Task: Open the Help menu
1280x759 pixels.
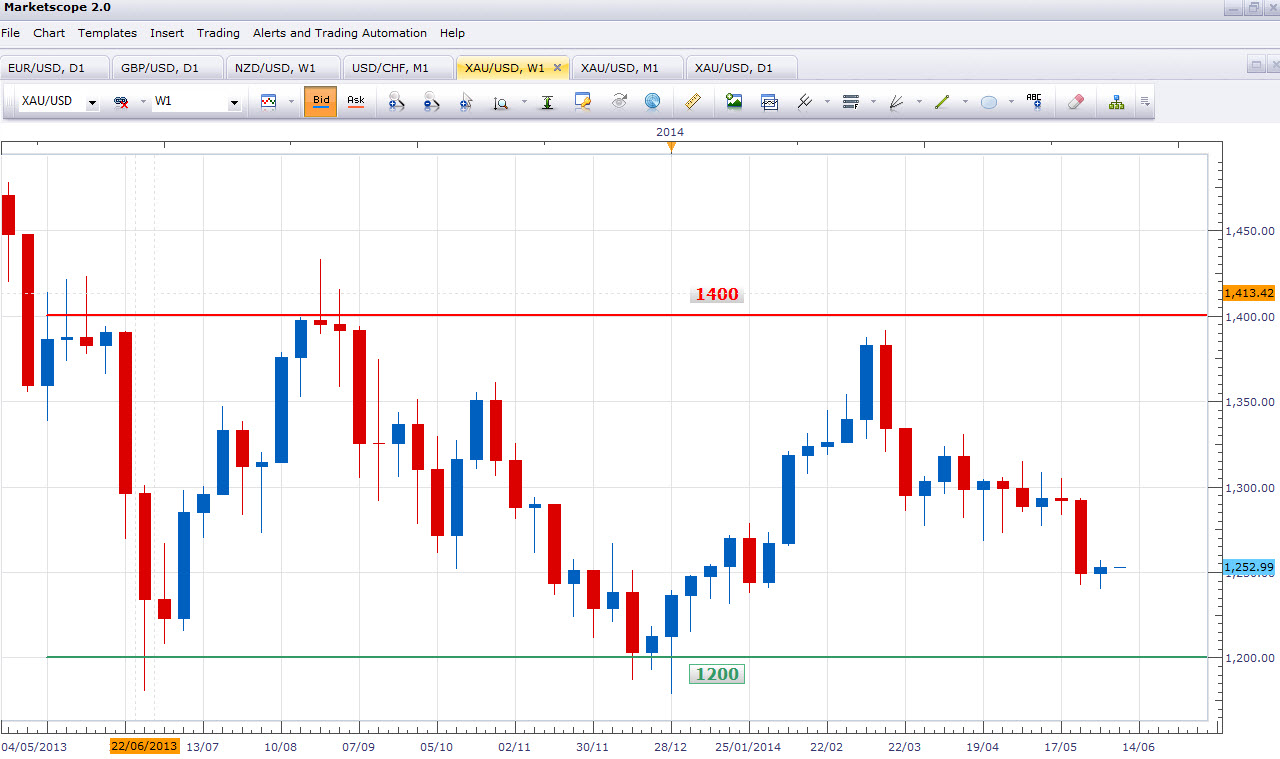Action: tap(452, 33)
